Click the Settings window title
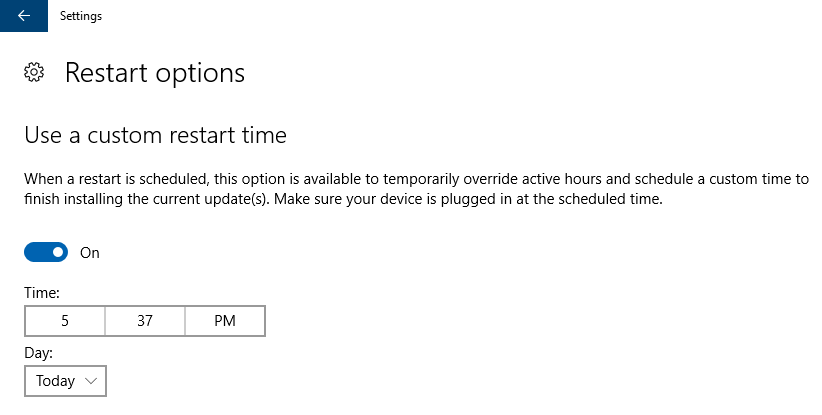Viewport: 822px width, 415px height. 81,16
